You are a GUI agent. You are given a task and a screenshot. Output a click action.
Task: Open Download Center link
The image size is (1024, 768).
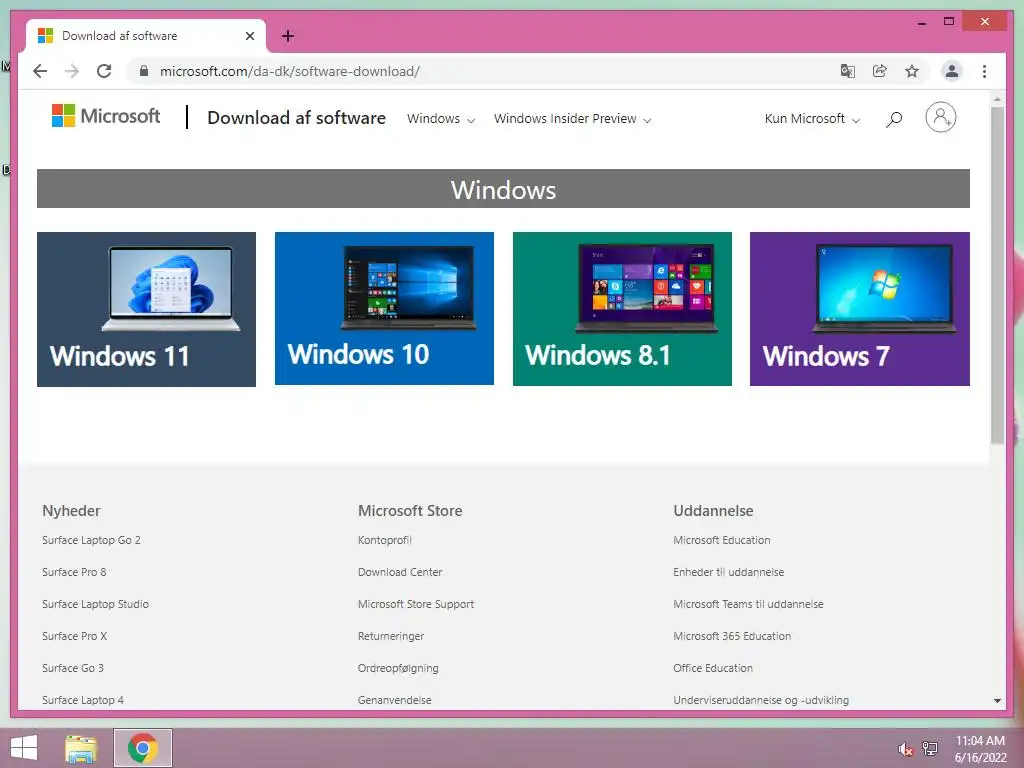[x=400, y=572]
